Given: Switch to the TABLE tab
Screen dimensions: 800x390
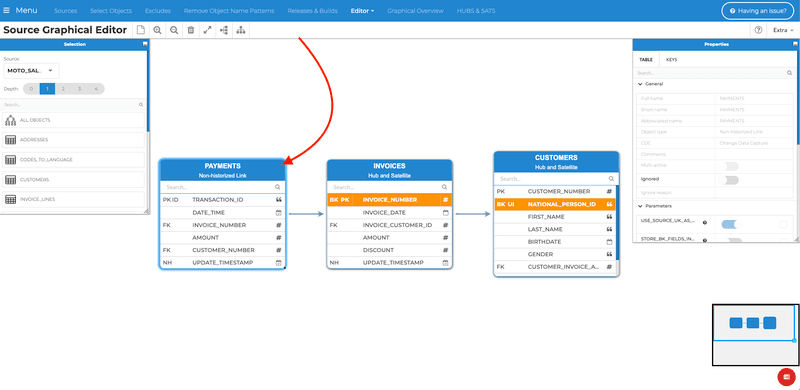Looking at the screenshot, I should 646,60.
